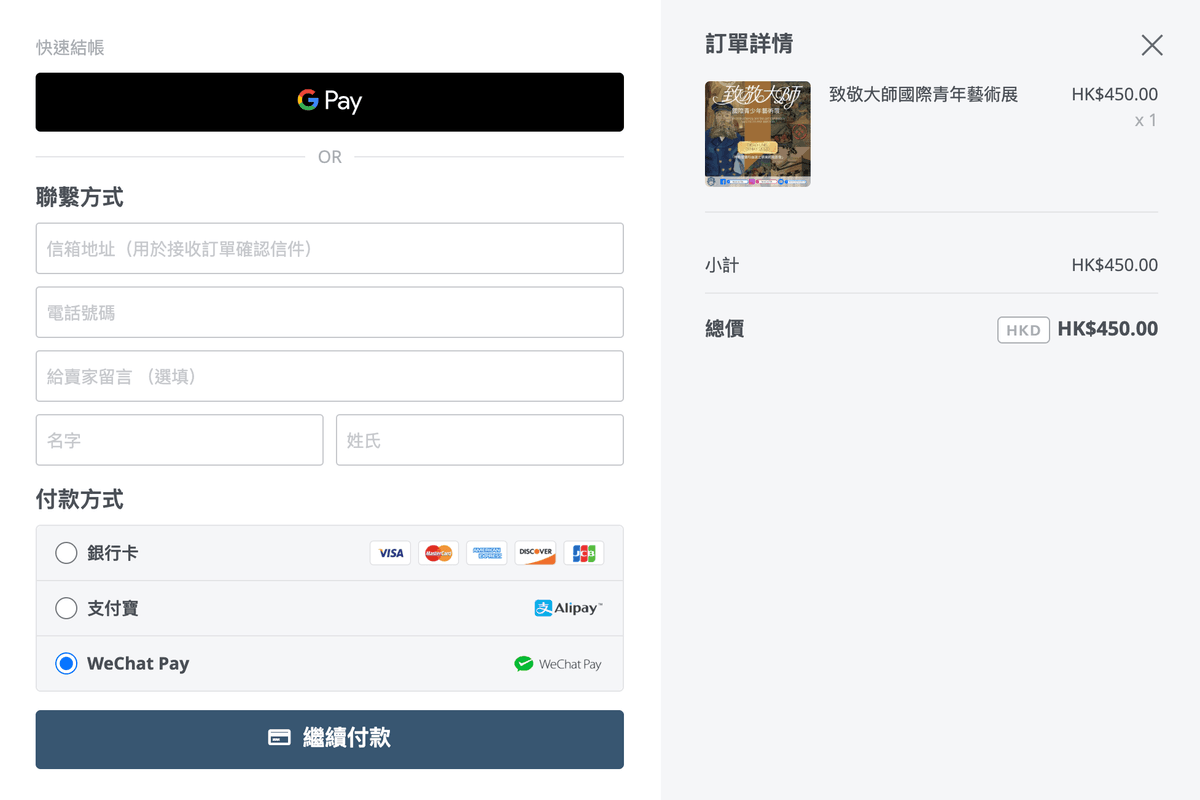Close the order details panel

(1152, 45)
